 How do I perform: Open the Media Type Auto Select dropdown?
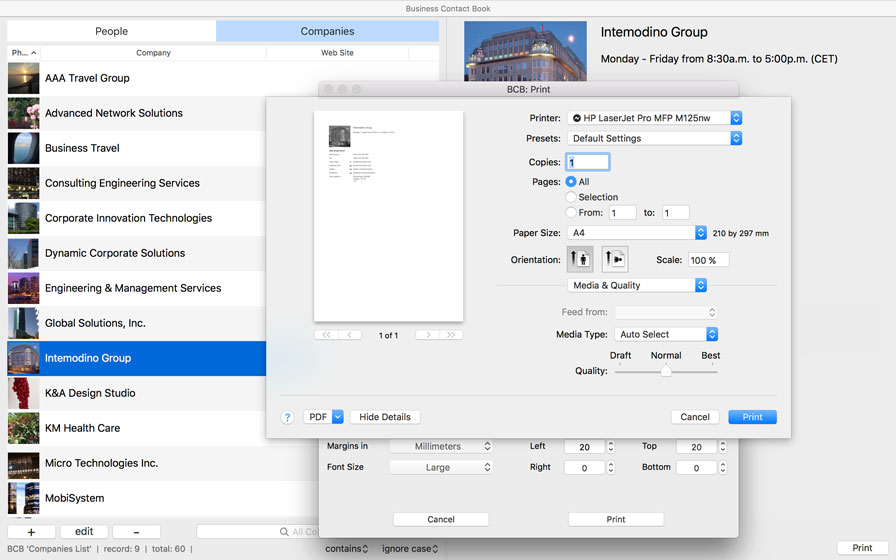click(x=666, y=334)
